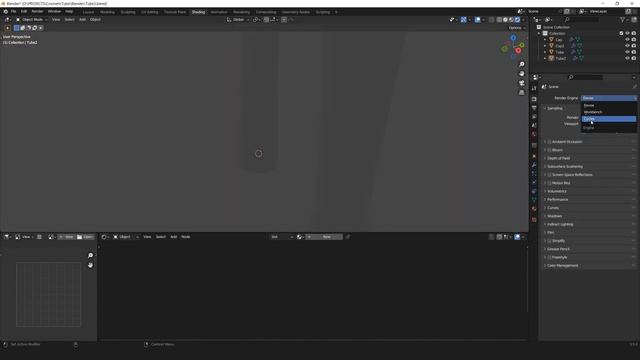The height and width of the screenshot is (360, 640).
Task: Click the pan hand icon in 3D viewport
Action: click(x=522, y=74)
